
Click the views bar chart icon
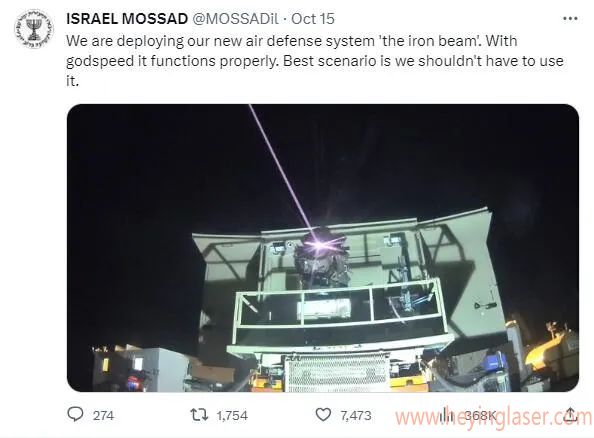[446, 415]
